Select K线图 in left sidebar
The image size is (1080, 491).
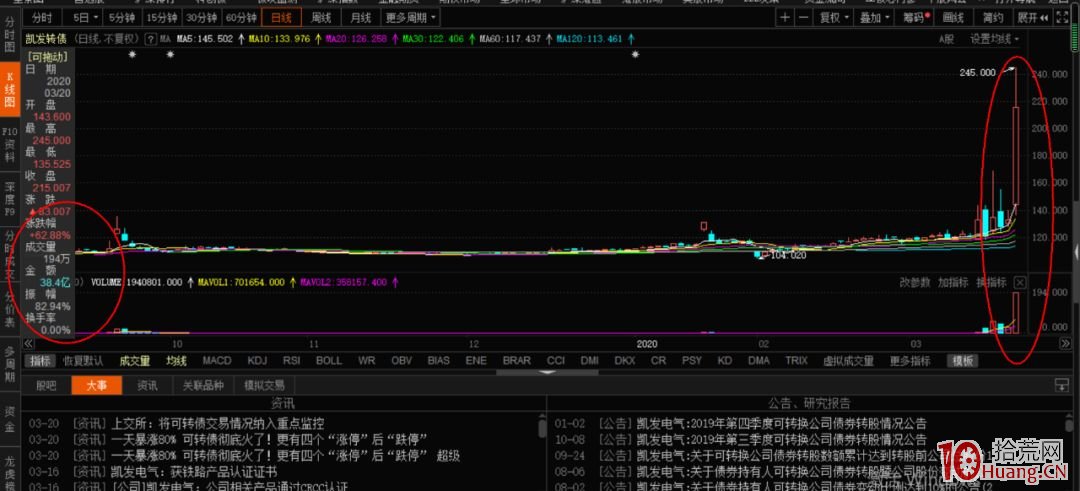9,90
